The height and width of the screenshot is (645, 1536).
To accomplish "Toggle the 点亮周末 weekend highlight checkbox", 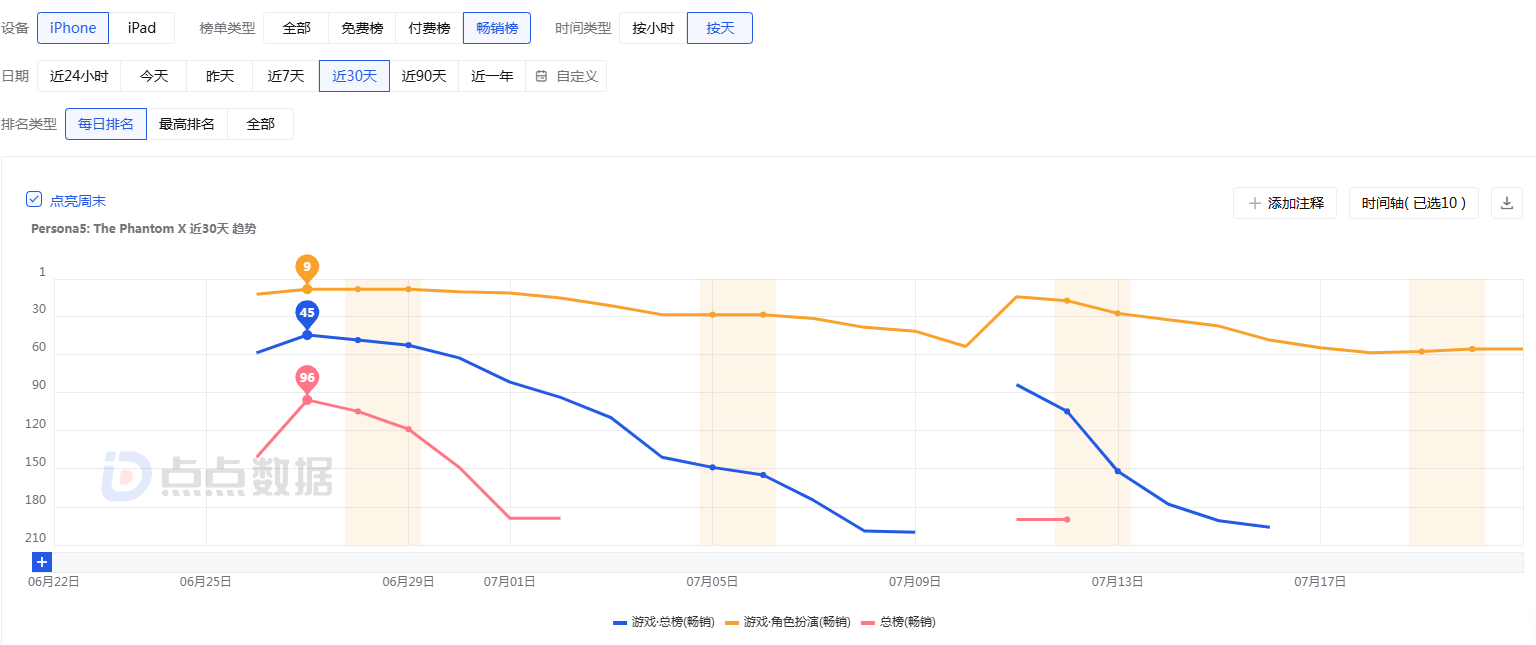I will (x=34, y=200).
